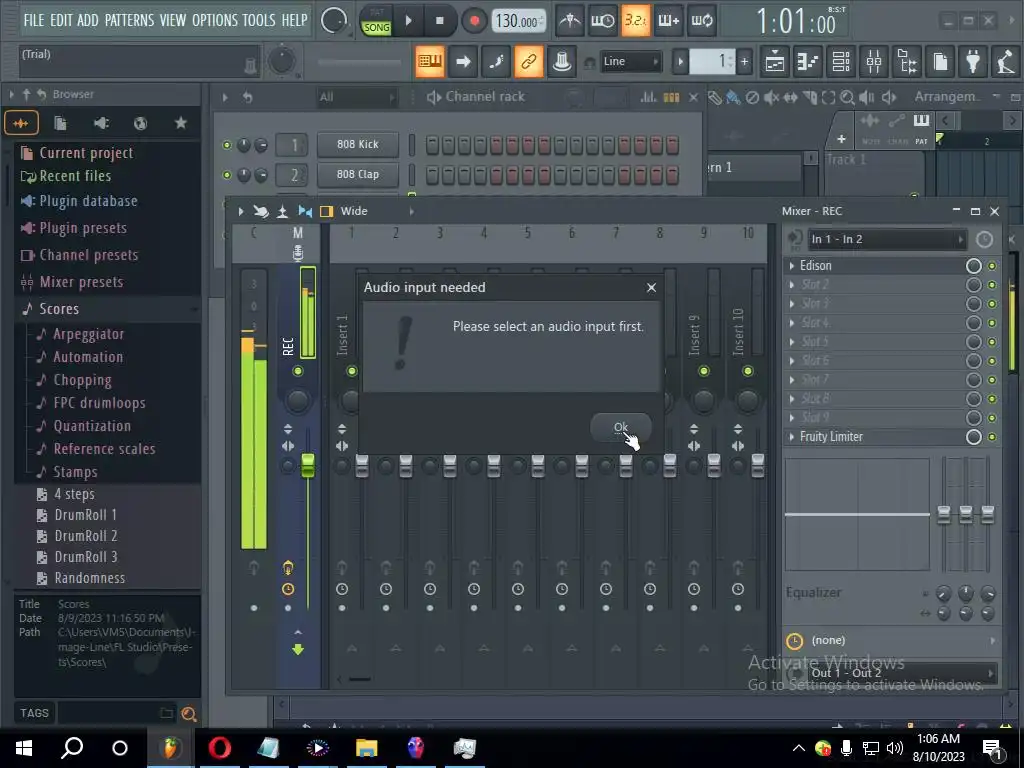Open the ADD menu
This screenshot has width=1024, height=768.
point(88,20)
